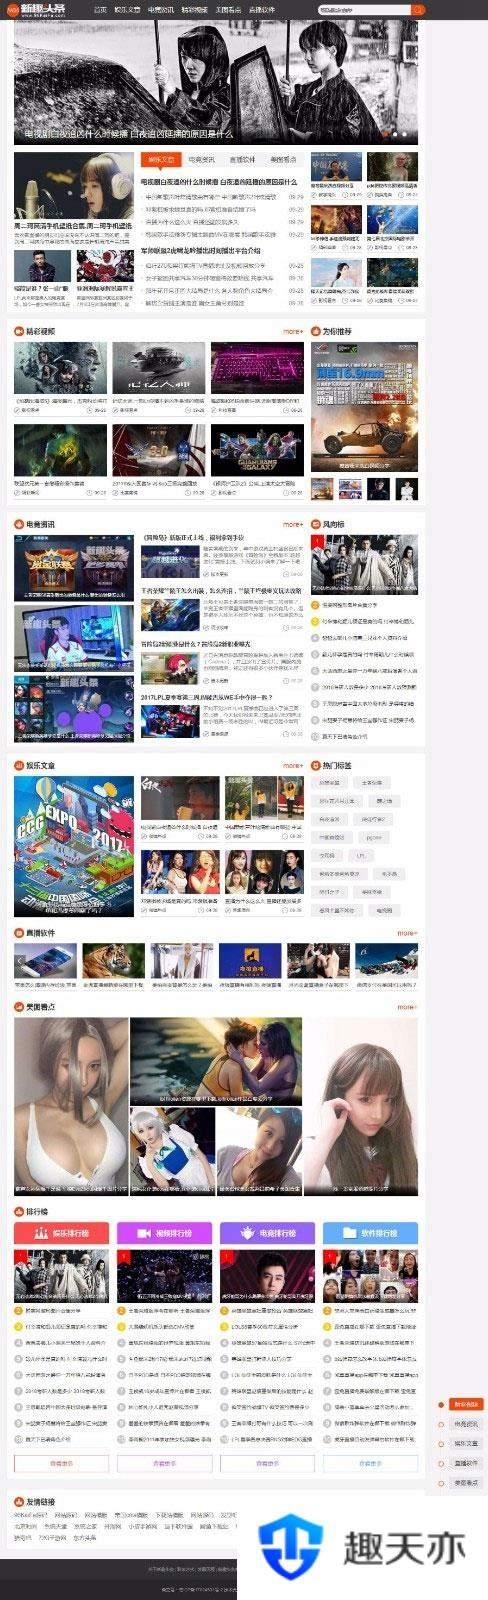This screenshot has width=488, height=1600.
Task: Open the thumbnail of the girl with headphones
Action: tap(72, 187)
